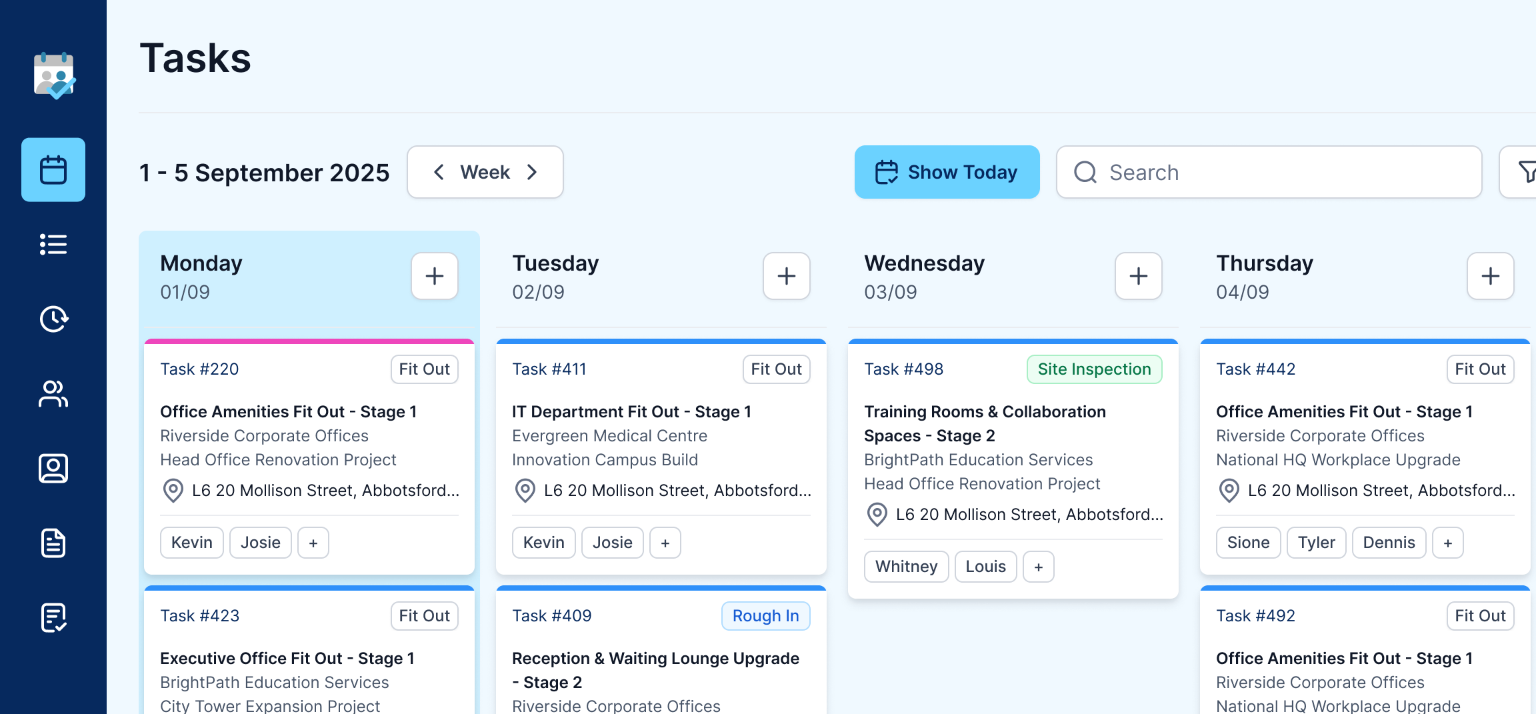Focus the Search field
Screen dimensions: 1536x714
(1268, 172)
